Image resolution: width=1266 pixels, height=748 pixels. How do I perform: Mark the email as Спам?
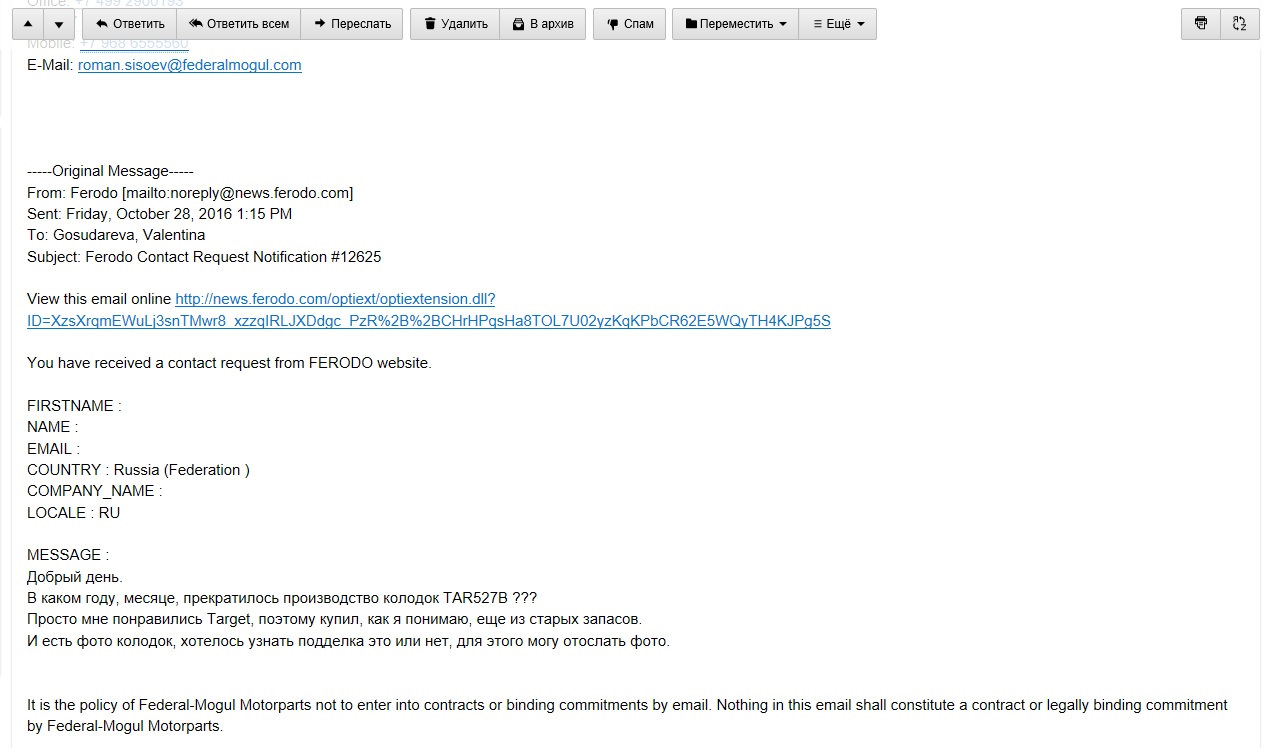point(629,24)
